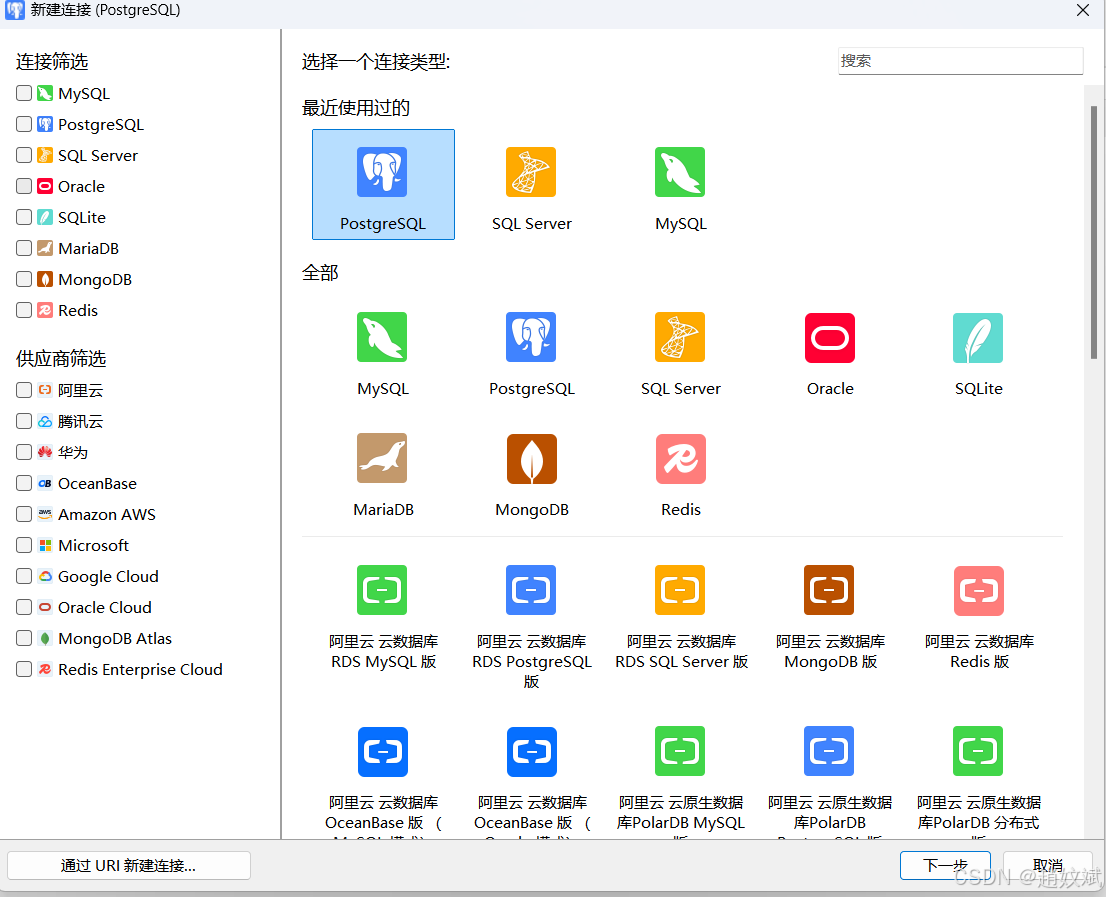Check the Microsoft vendor filter
The width and height of the screenshot is (1106, 897).
pos(24,545)
